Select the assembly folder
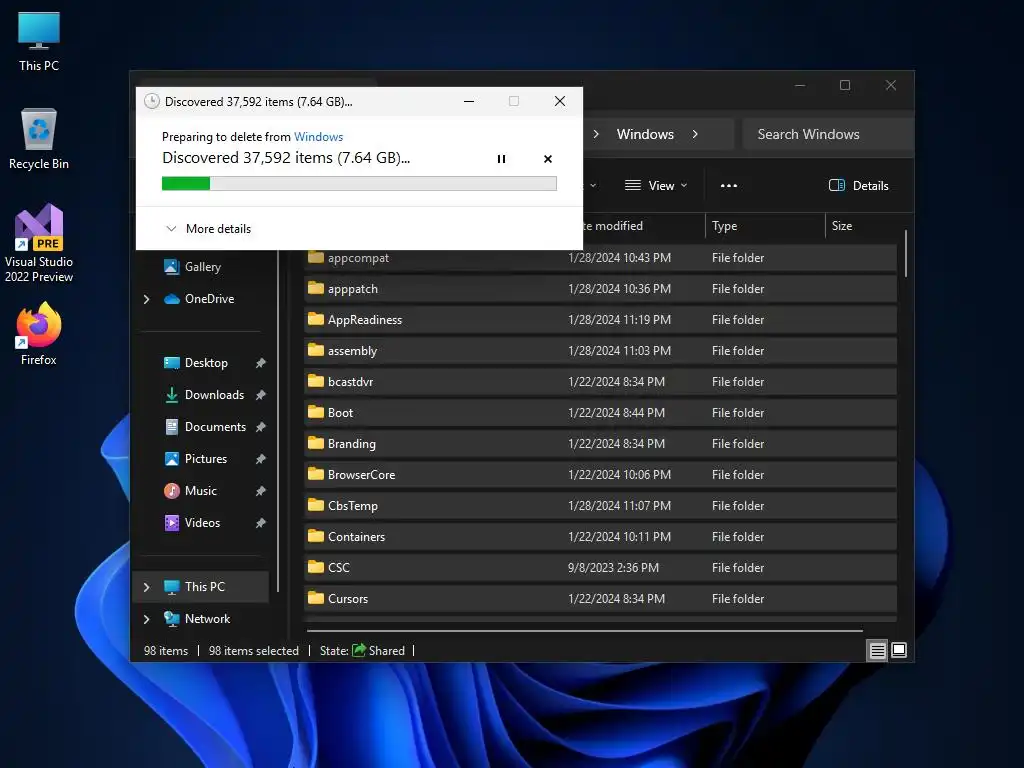This screenshot has width=1024, height=768. [600, 351]
